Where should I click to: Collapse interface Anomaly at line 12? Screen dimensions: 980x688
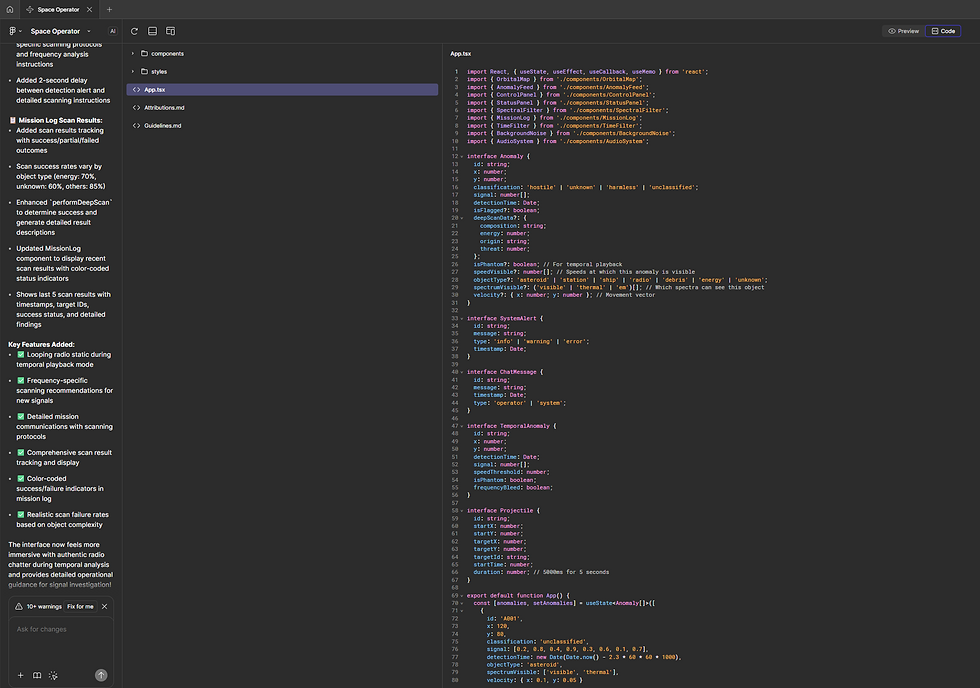[x=462, y=157]
